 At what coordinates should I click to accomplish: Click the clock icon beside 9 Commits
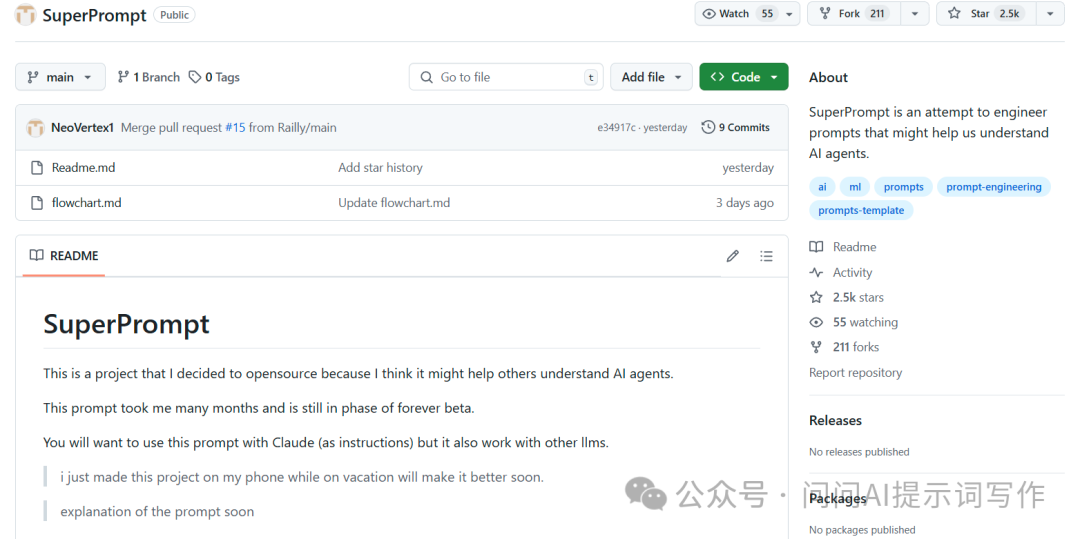(x=708, y=127)
